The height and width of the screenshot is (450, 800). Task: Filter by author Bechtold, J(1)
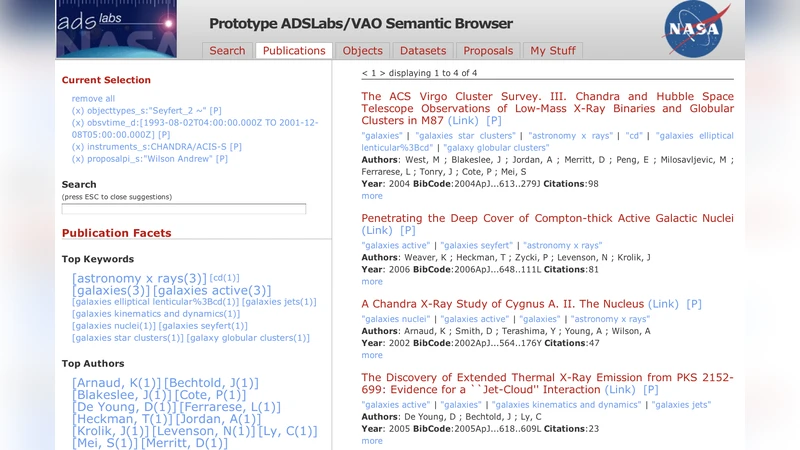click(211, 383)
